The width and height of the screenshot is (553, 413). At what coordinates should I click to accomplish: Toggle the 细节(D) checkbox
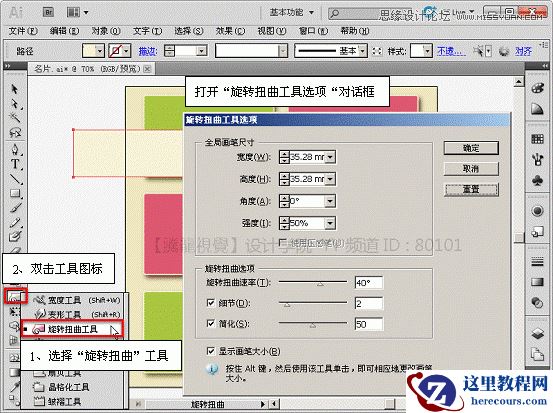(x=211, y=303)
